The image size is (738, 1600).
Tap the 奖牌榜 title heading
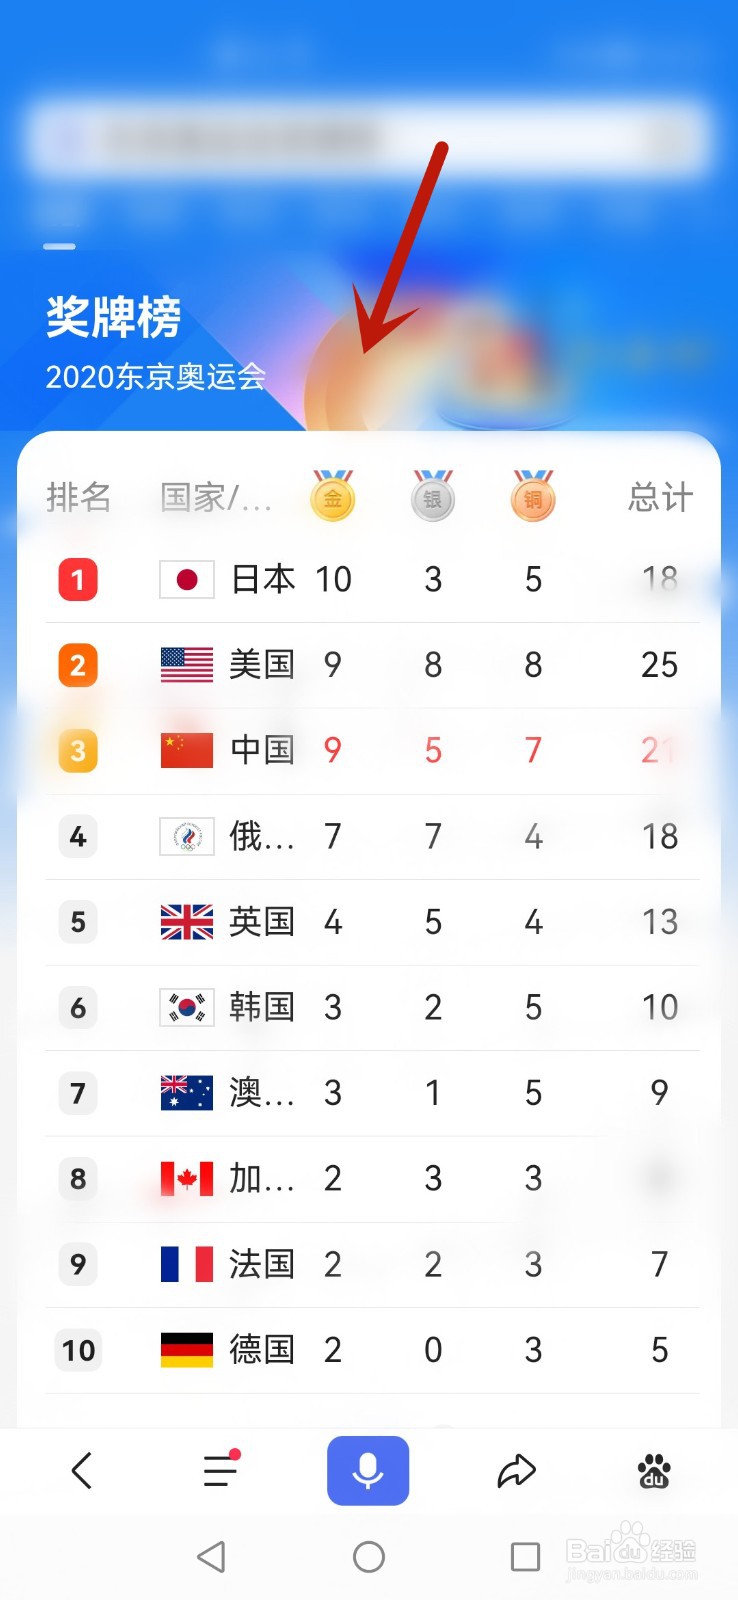(x=113, y=318)
